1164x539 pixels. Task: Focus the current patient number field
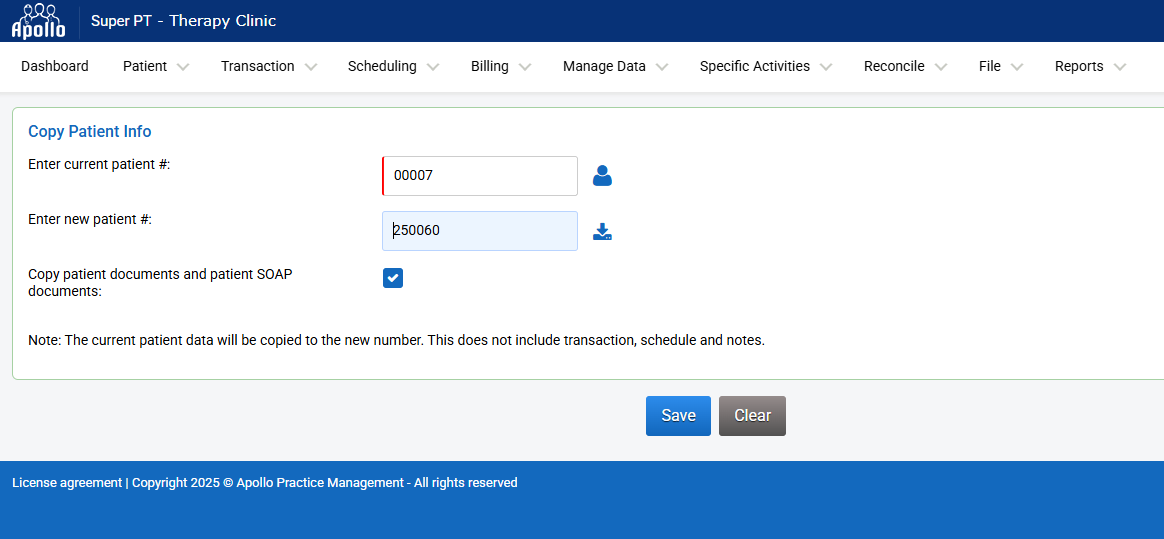click(x=480, y=176)
